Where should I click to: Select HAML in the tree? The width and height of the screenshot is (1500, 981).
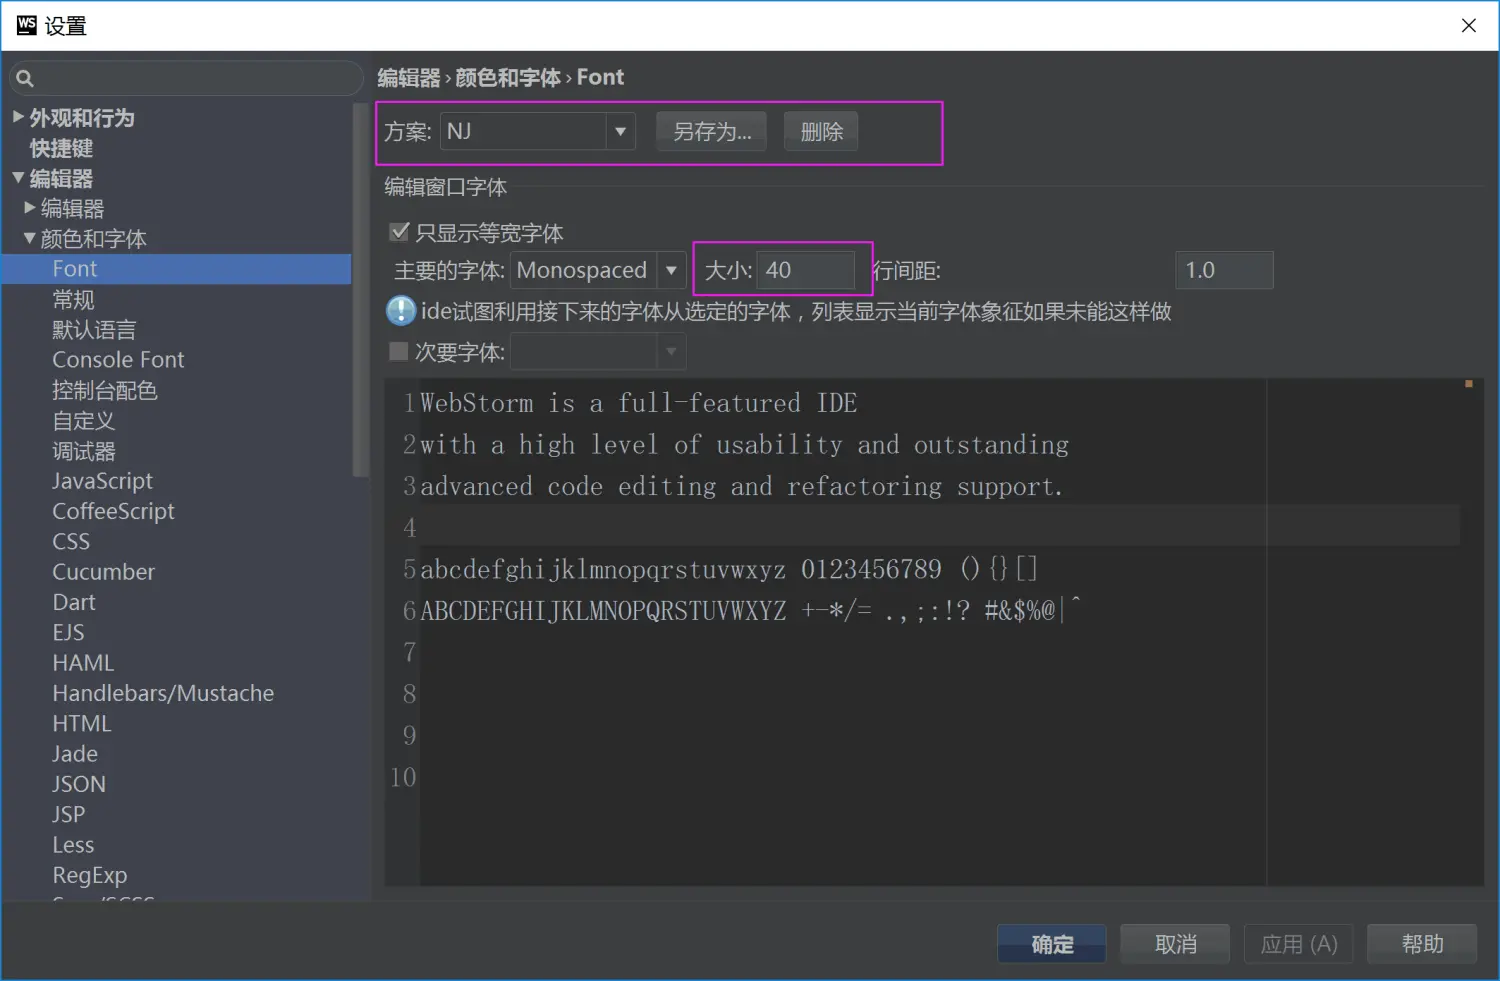(x=83, y=663)
